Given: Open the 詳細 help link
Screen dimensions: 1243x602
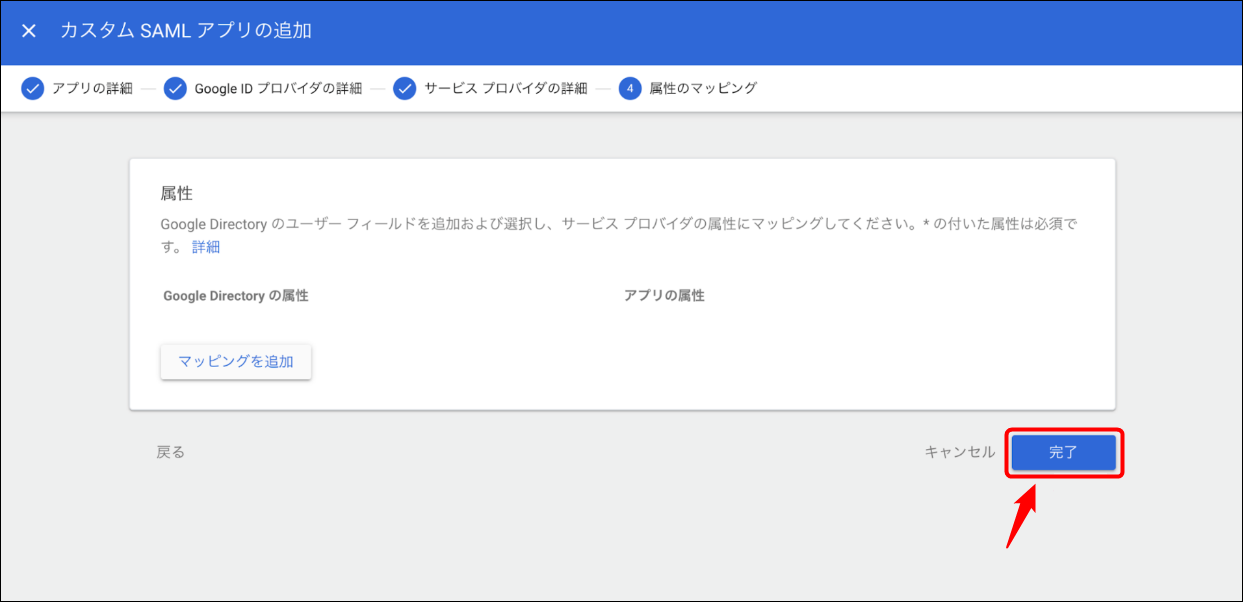Looking at the screenshot, I should coord(205,246).
